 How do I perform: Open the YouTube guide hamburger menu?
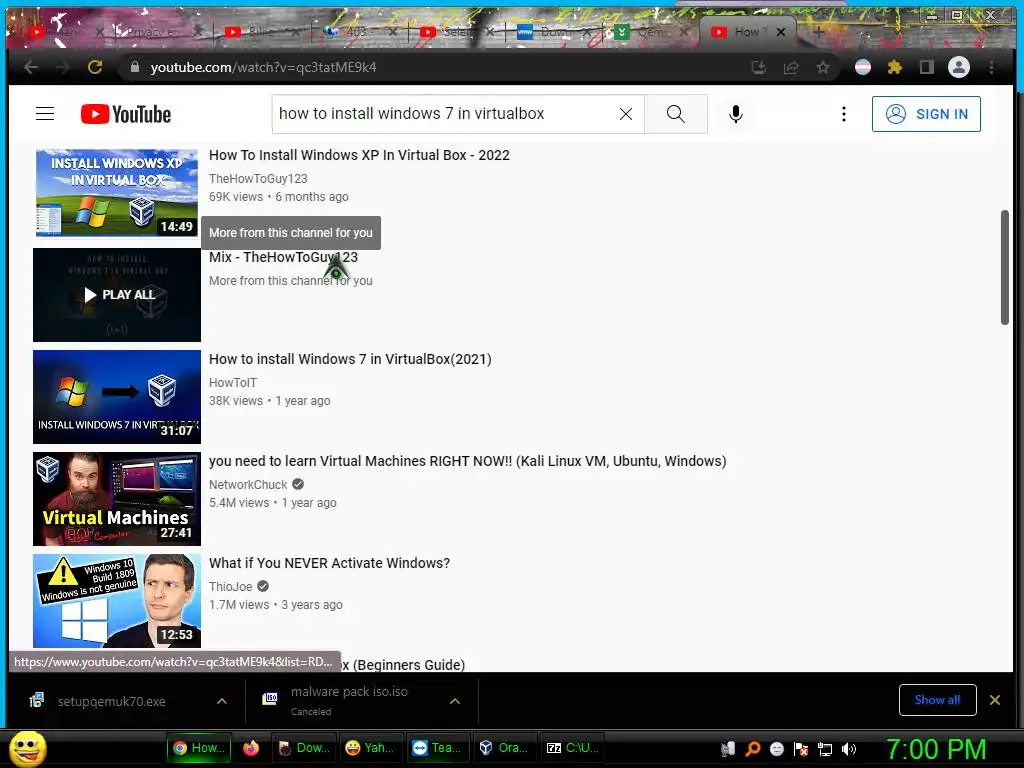pos(45,114)
